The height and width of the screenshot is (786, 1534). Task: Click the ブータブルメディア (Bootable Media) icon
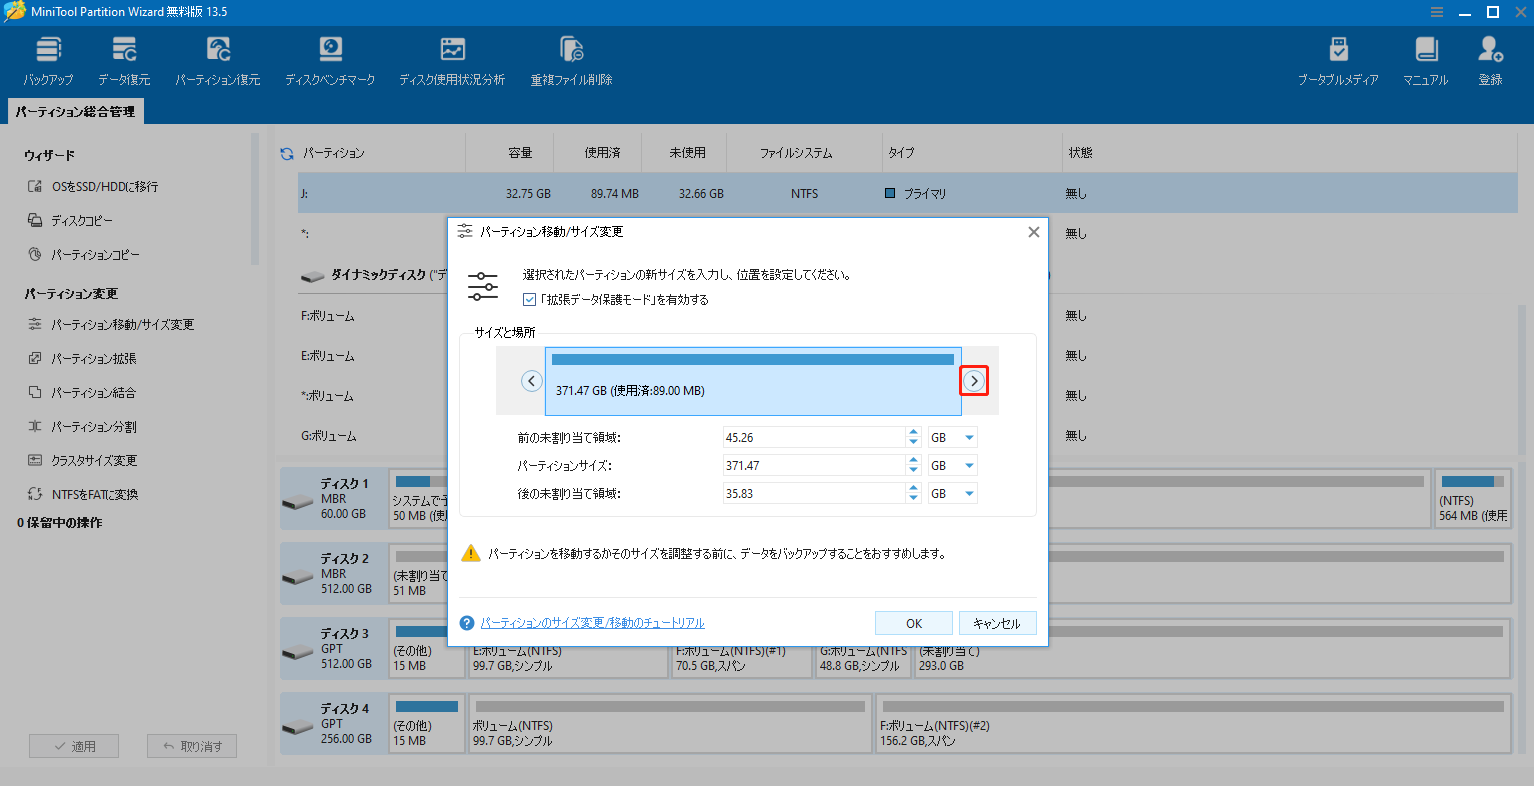coord(1336,58)
